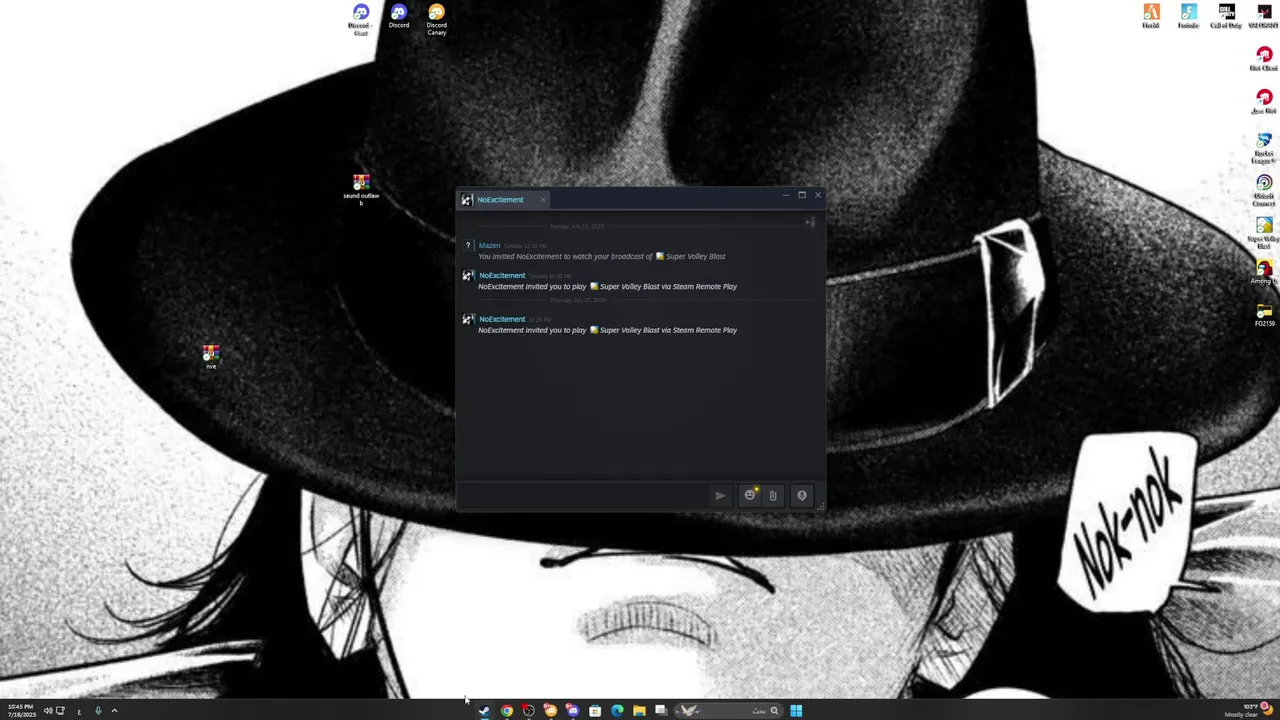Open Ubisoft Connect desktop shortcut
This screenshot has width=1280, height=720.
[x=1264, y=191]
